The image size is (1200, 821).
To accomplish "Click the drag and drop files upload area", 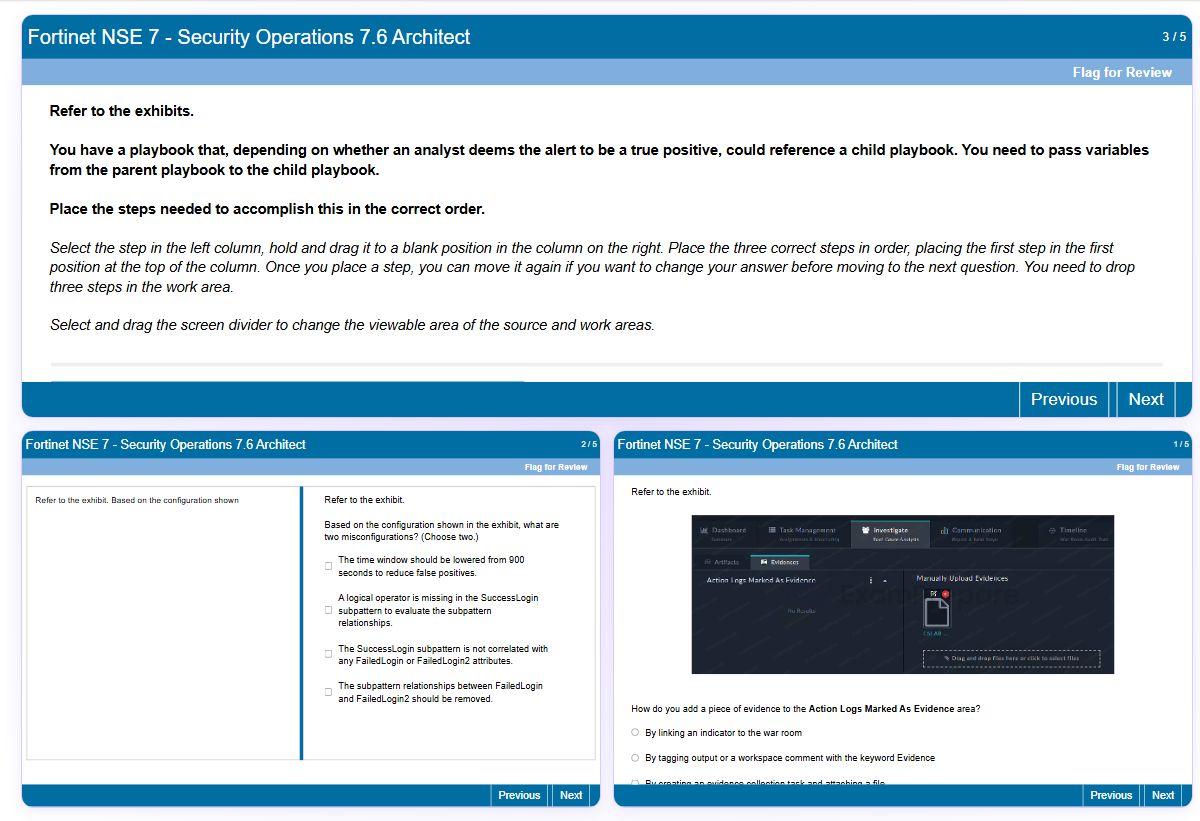I will point(1011,658).
